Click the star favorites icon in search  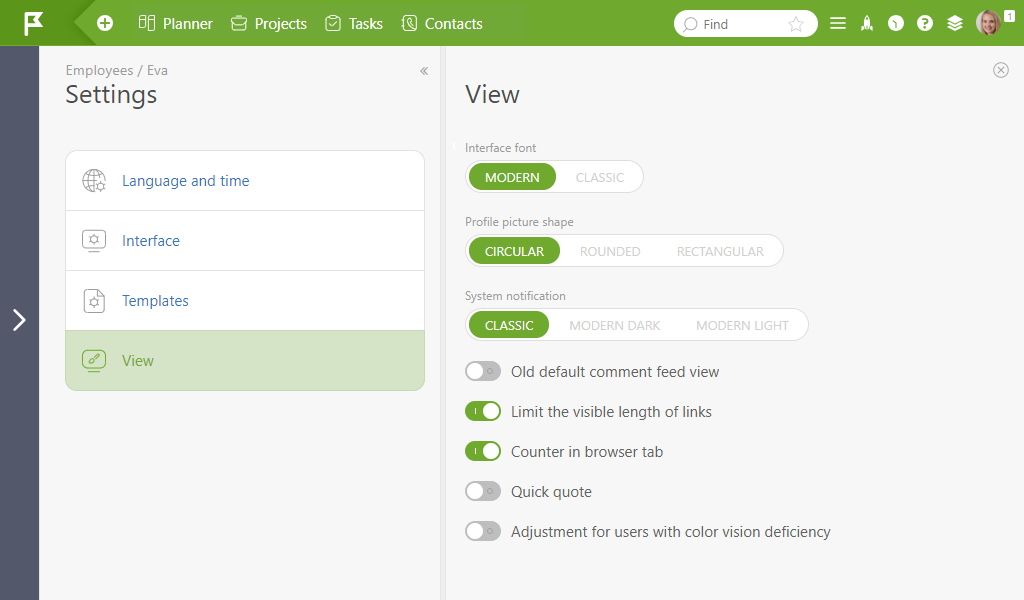(x=795, y=24)
